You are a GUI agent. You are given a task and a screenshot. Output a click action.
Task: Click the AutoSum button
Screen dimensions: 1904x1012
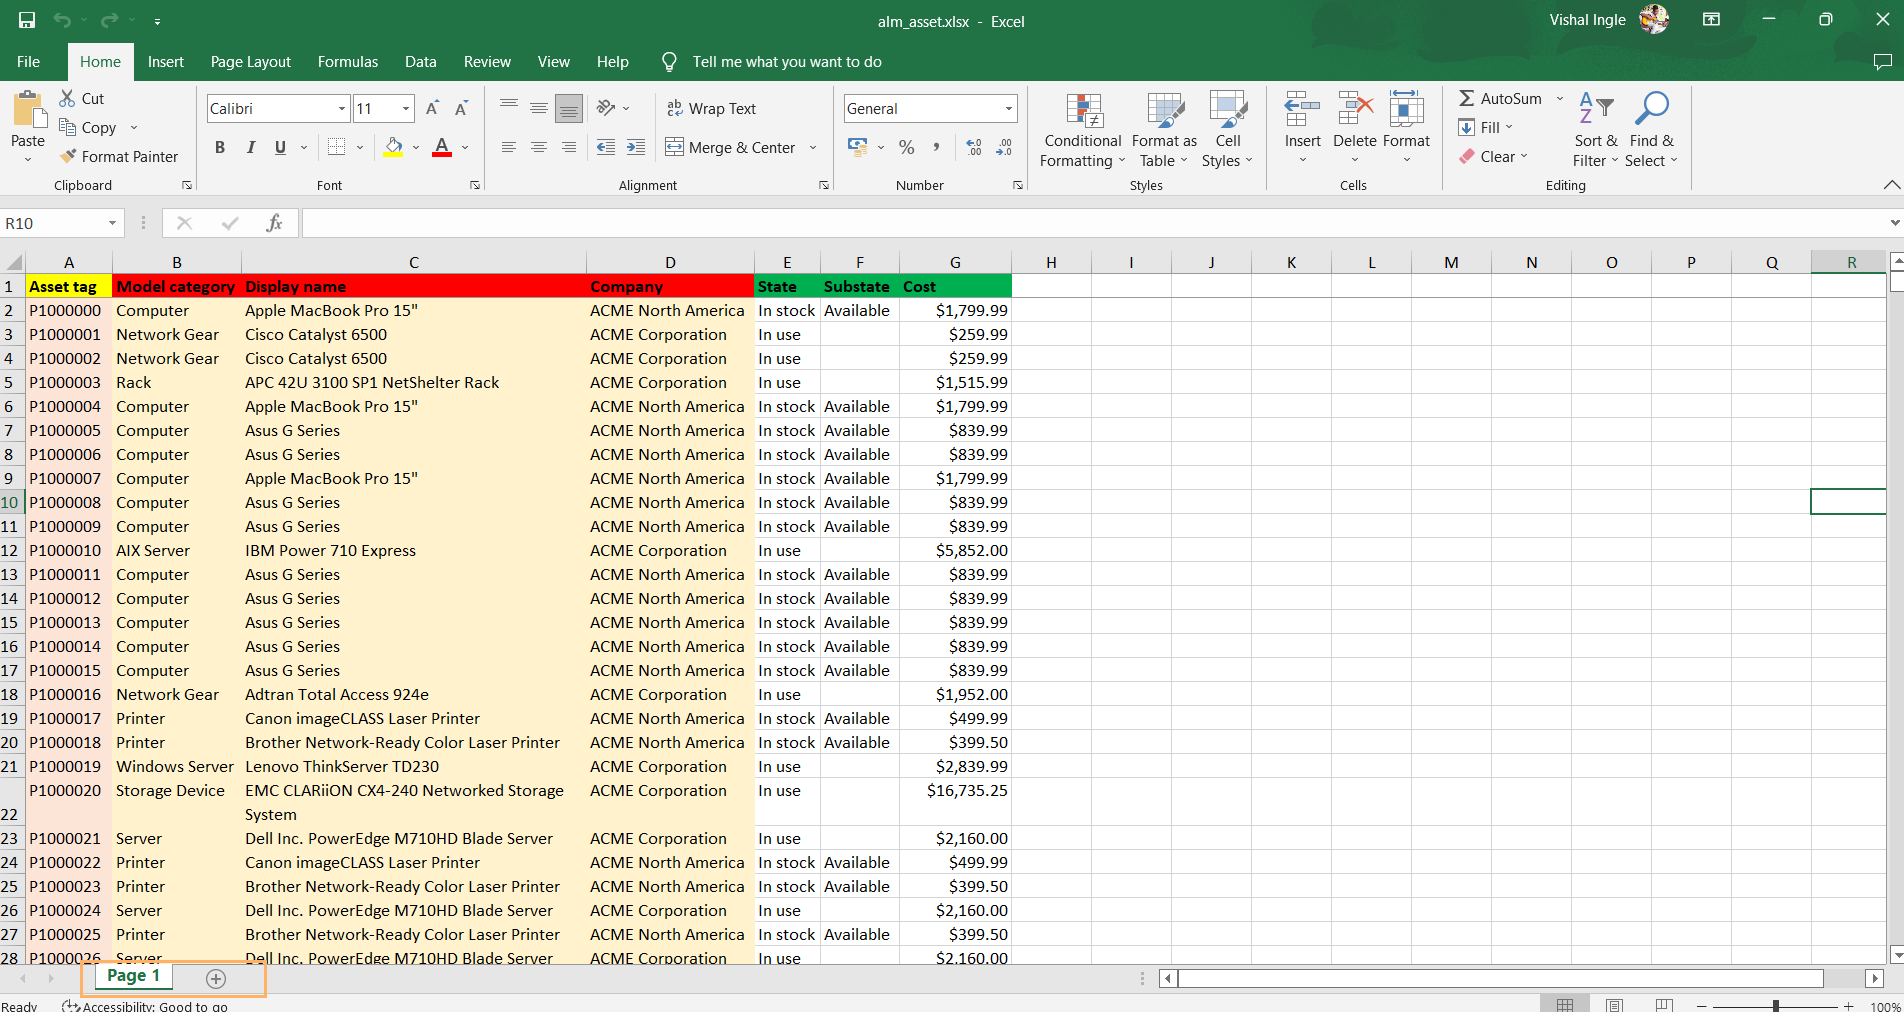pyautogui.click(x=1500, y=98)
